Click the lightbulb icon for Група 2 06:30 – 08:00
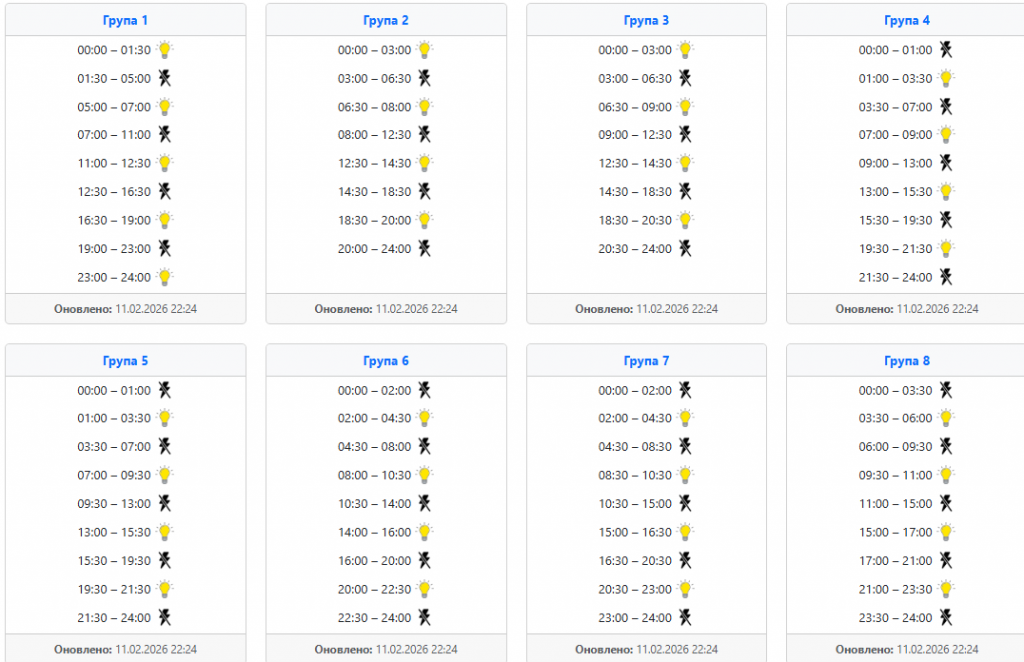 point(425,106)
